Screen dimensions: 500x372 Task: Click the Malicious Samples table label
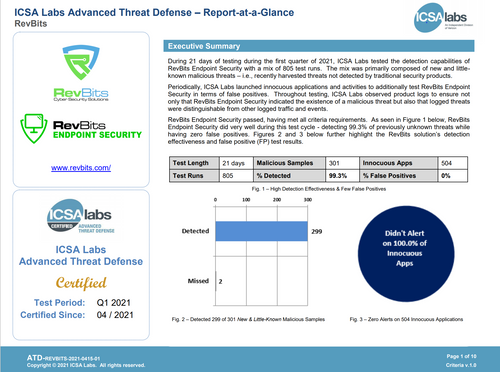pyautogui.click(x=289, y=163)
